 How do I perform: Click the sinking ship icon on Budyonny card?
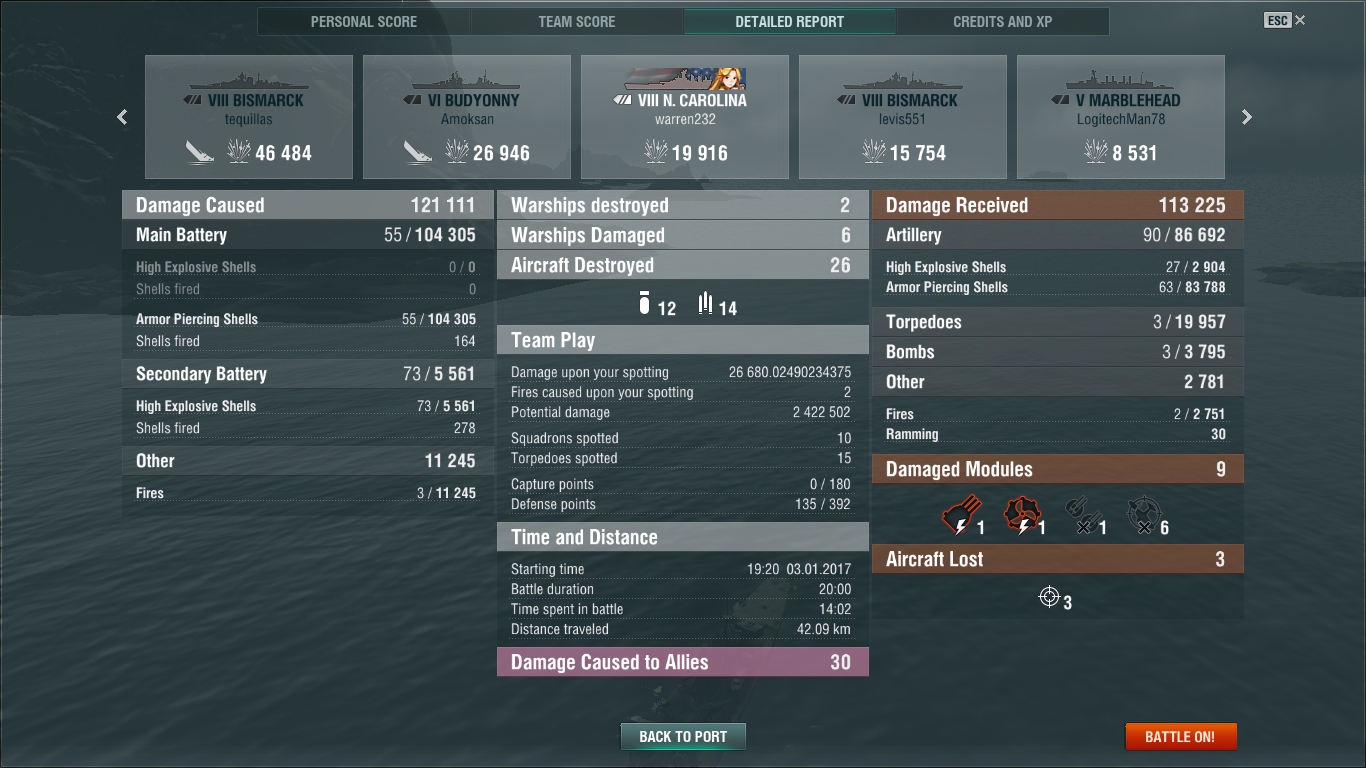(x=418, y=152)
